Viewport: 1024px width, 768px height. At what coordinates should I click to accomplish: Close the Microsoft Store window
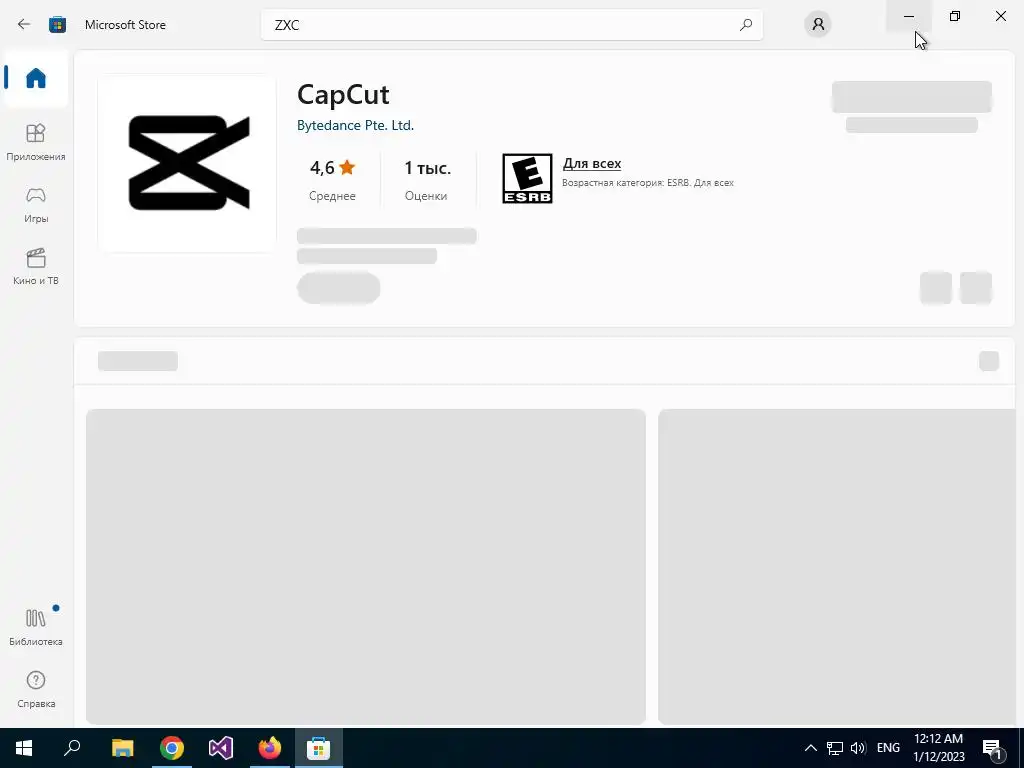1000,16
